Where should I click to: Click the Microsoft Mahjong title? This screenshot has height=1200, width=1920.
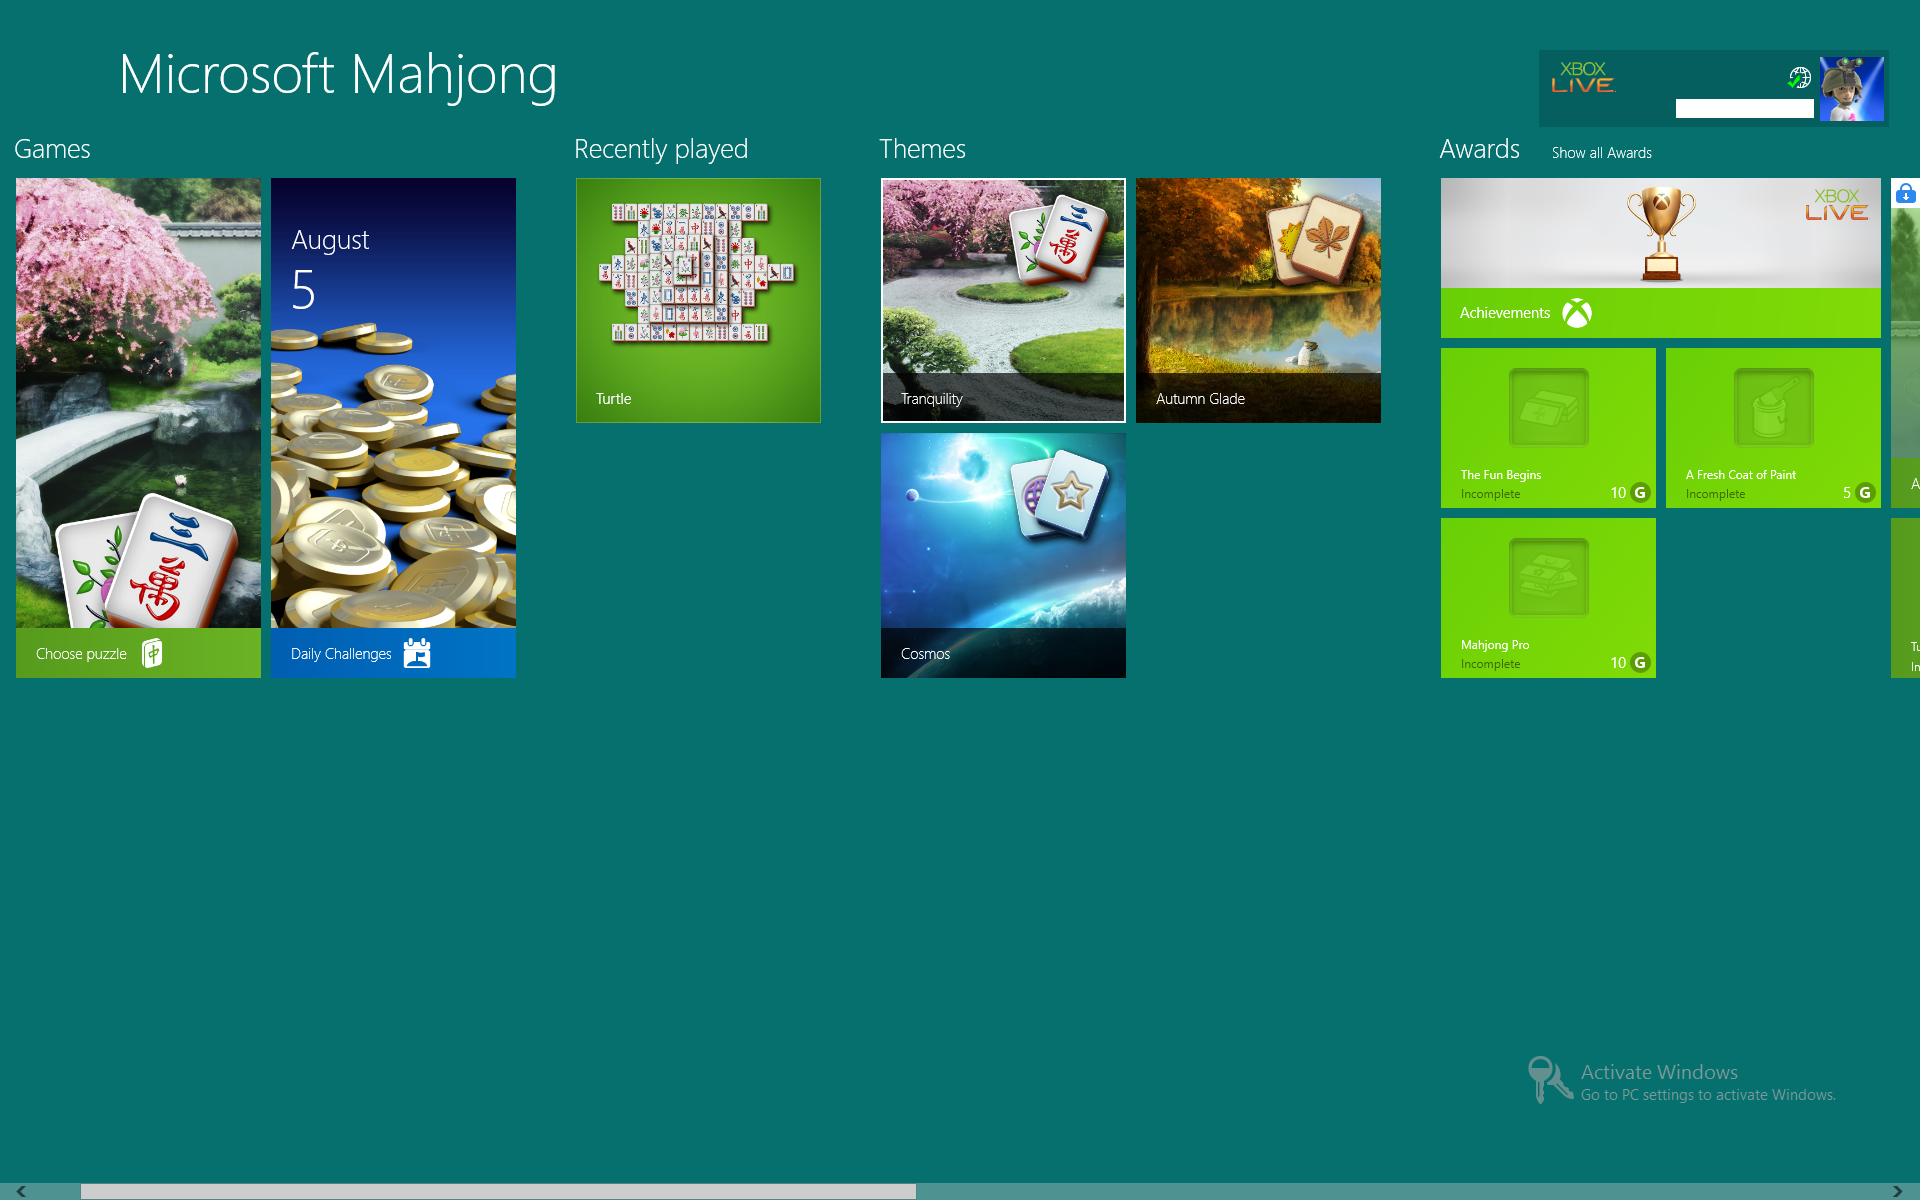tap(338, 76)
